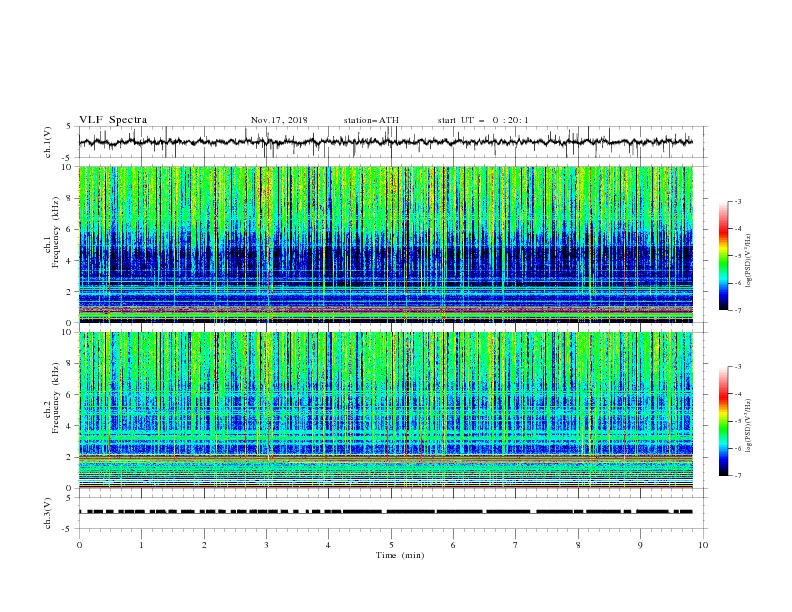Click time axis tick label "3"
The width and height of the screenshot is (792, 612).
pos(266,545)
